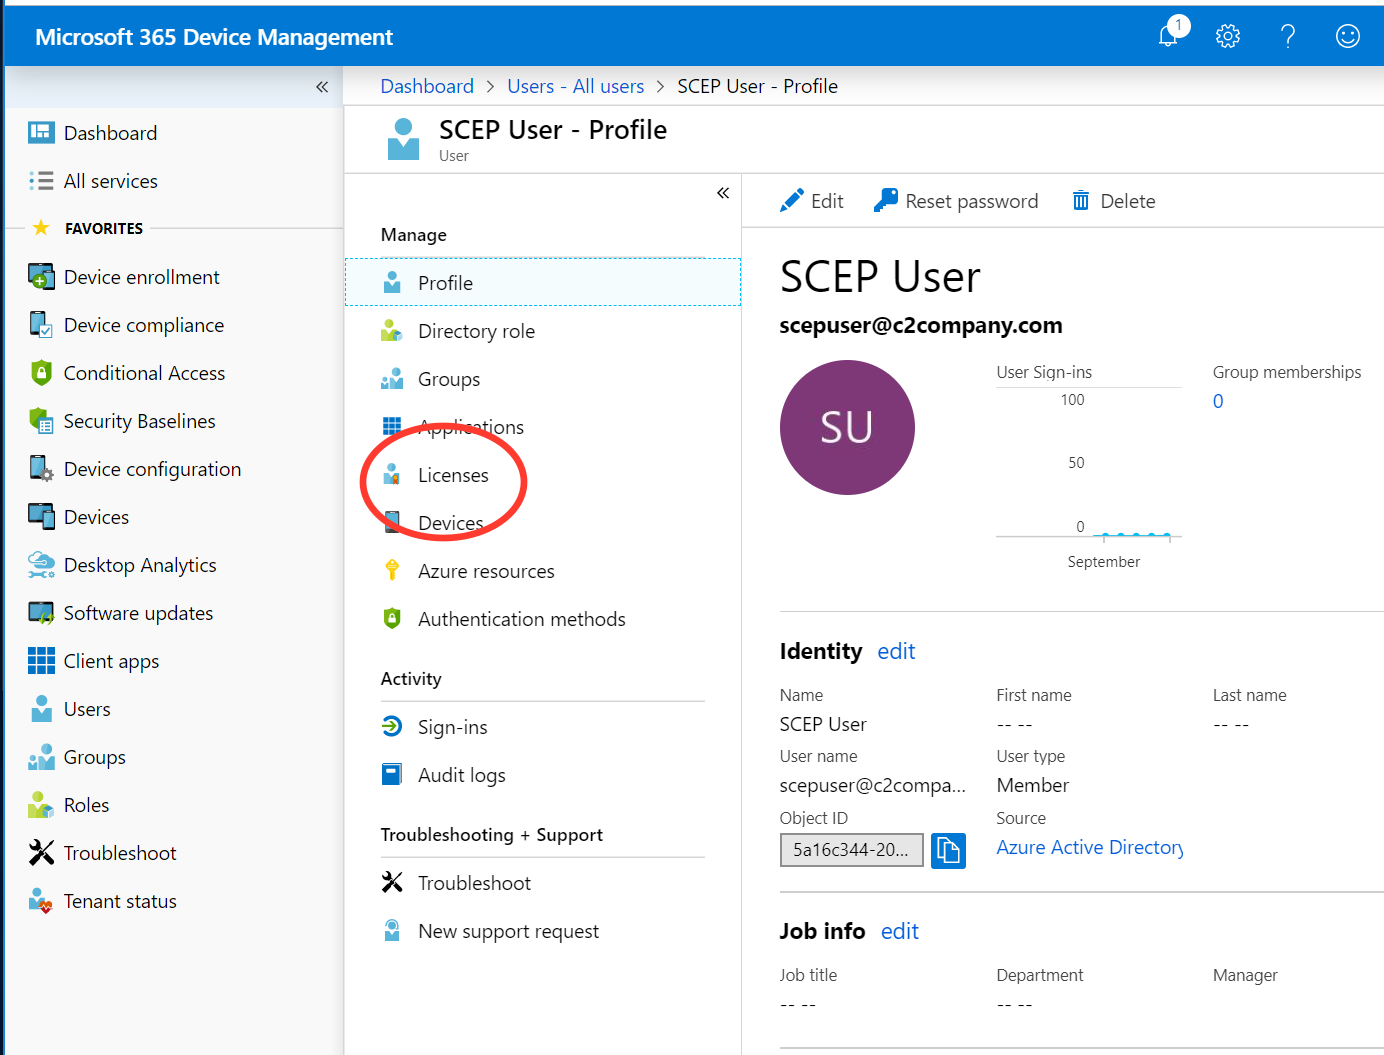Click the help question mark icon
Viewport: 1384px width, 1055px height.
tap(1288, 35)
